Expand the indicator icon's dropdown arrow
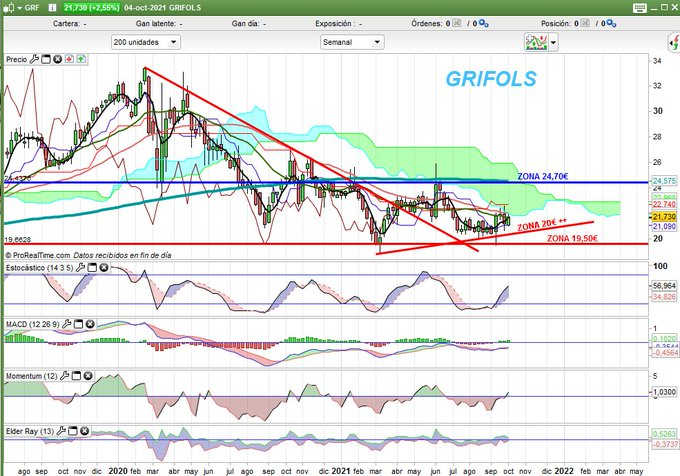 pos(553,42)
